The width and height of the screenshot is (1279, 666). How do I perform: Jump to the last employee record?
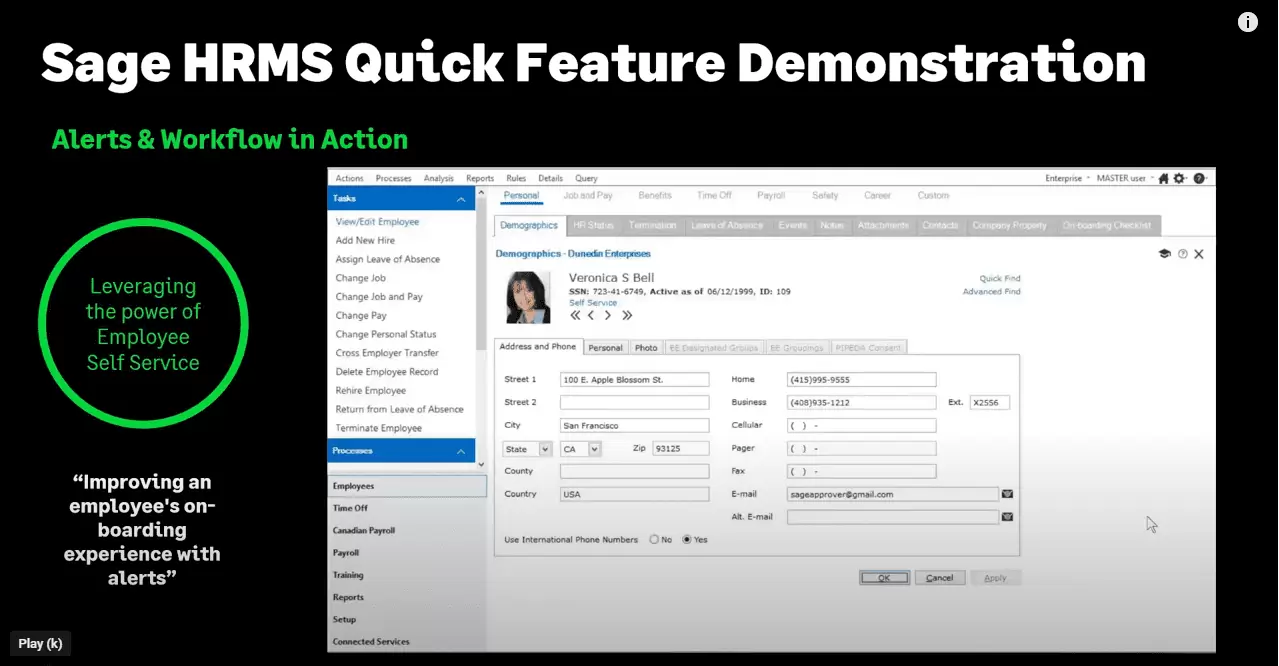(x=627, y=316)
